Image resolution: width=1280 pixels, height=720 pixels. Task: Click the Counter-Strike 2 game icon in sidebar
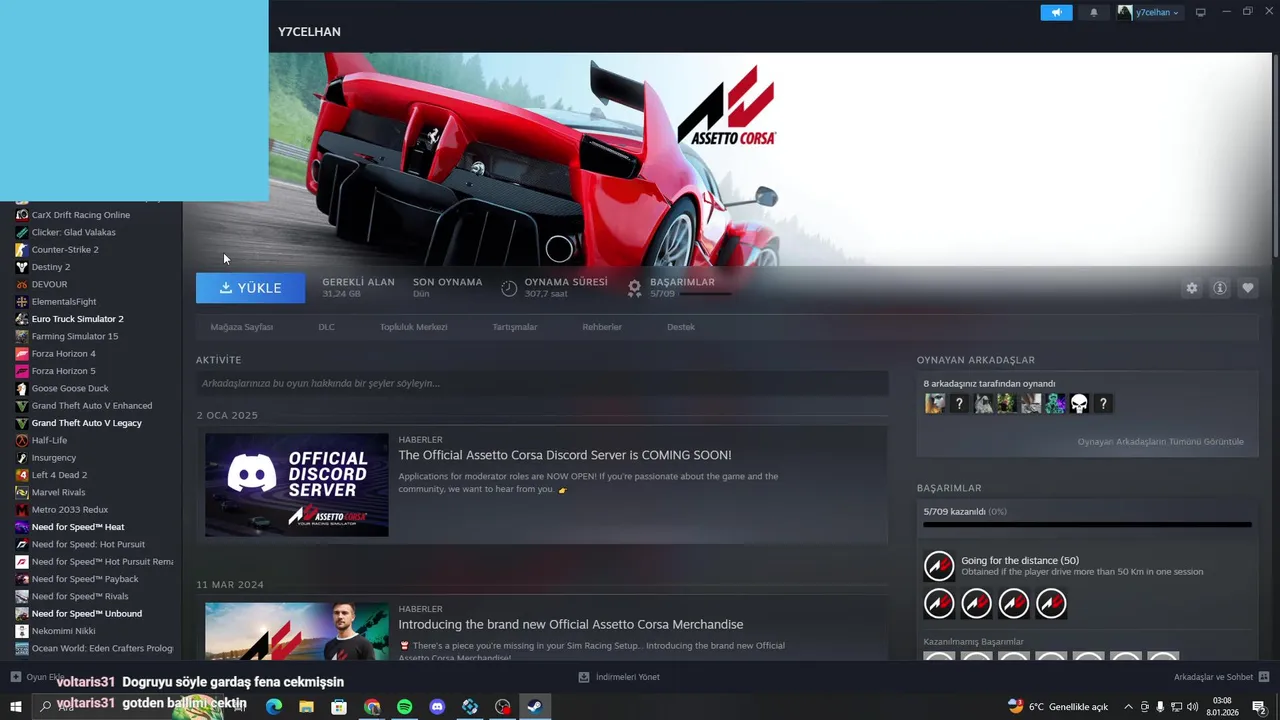point(22,250)
